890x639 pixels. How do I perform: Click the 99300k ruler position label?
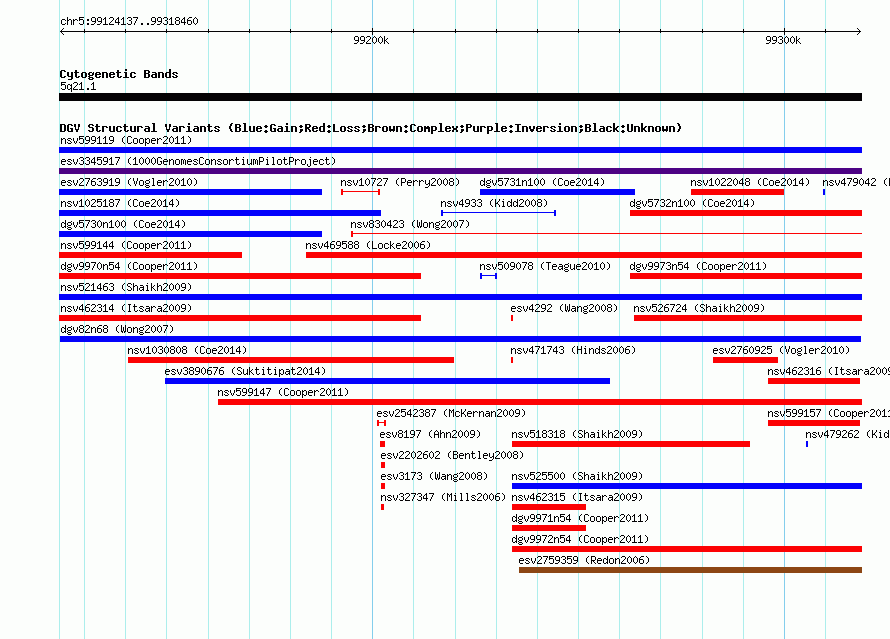click(783, 40)
